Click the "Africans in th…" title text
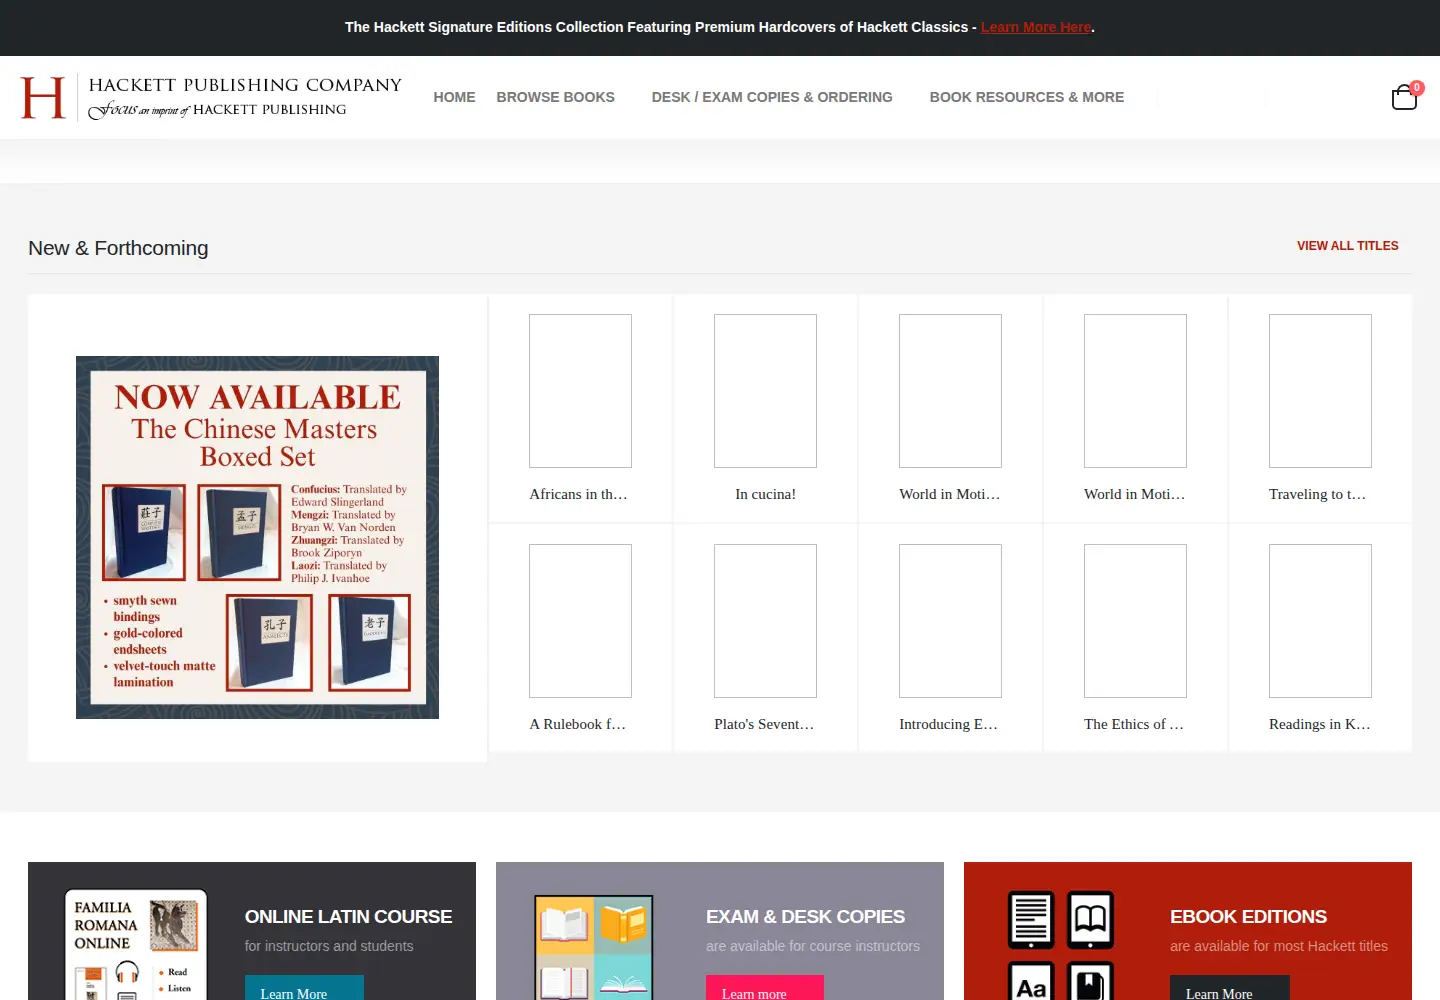 coord(579,494)
